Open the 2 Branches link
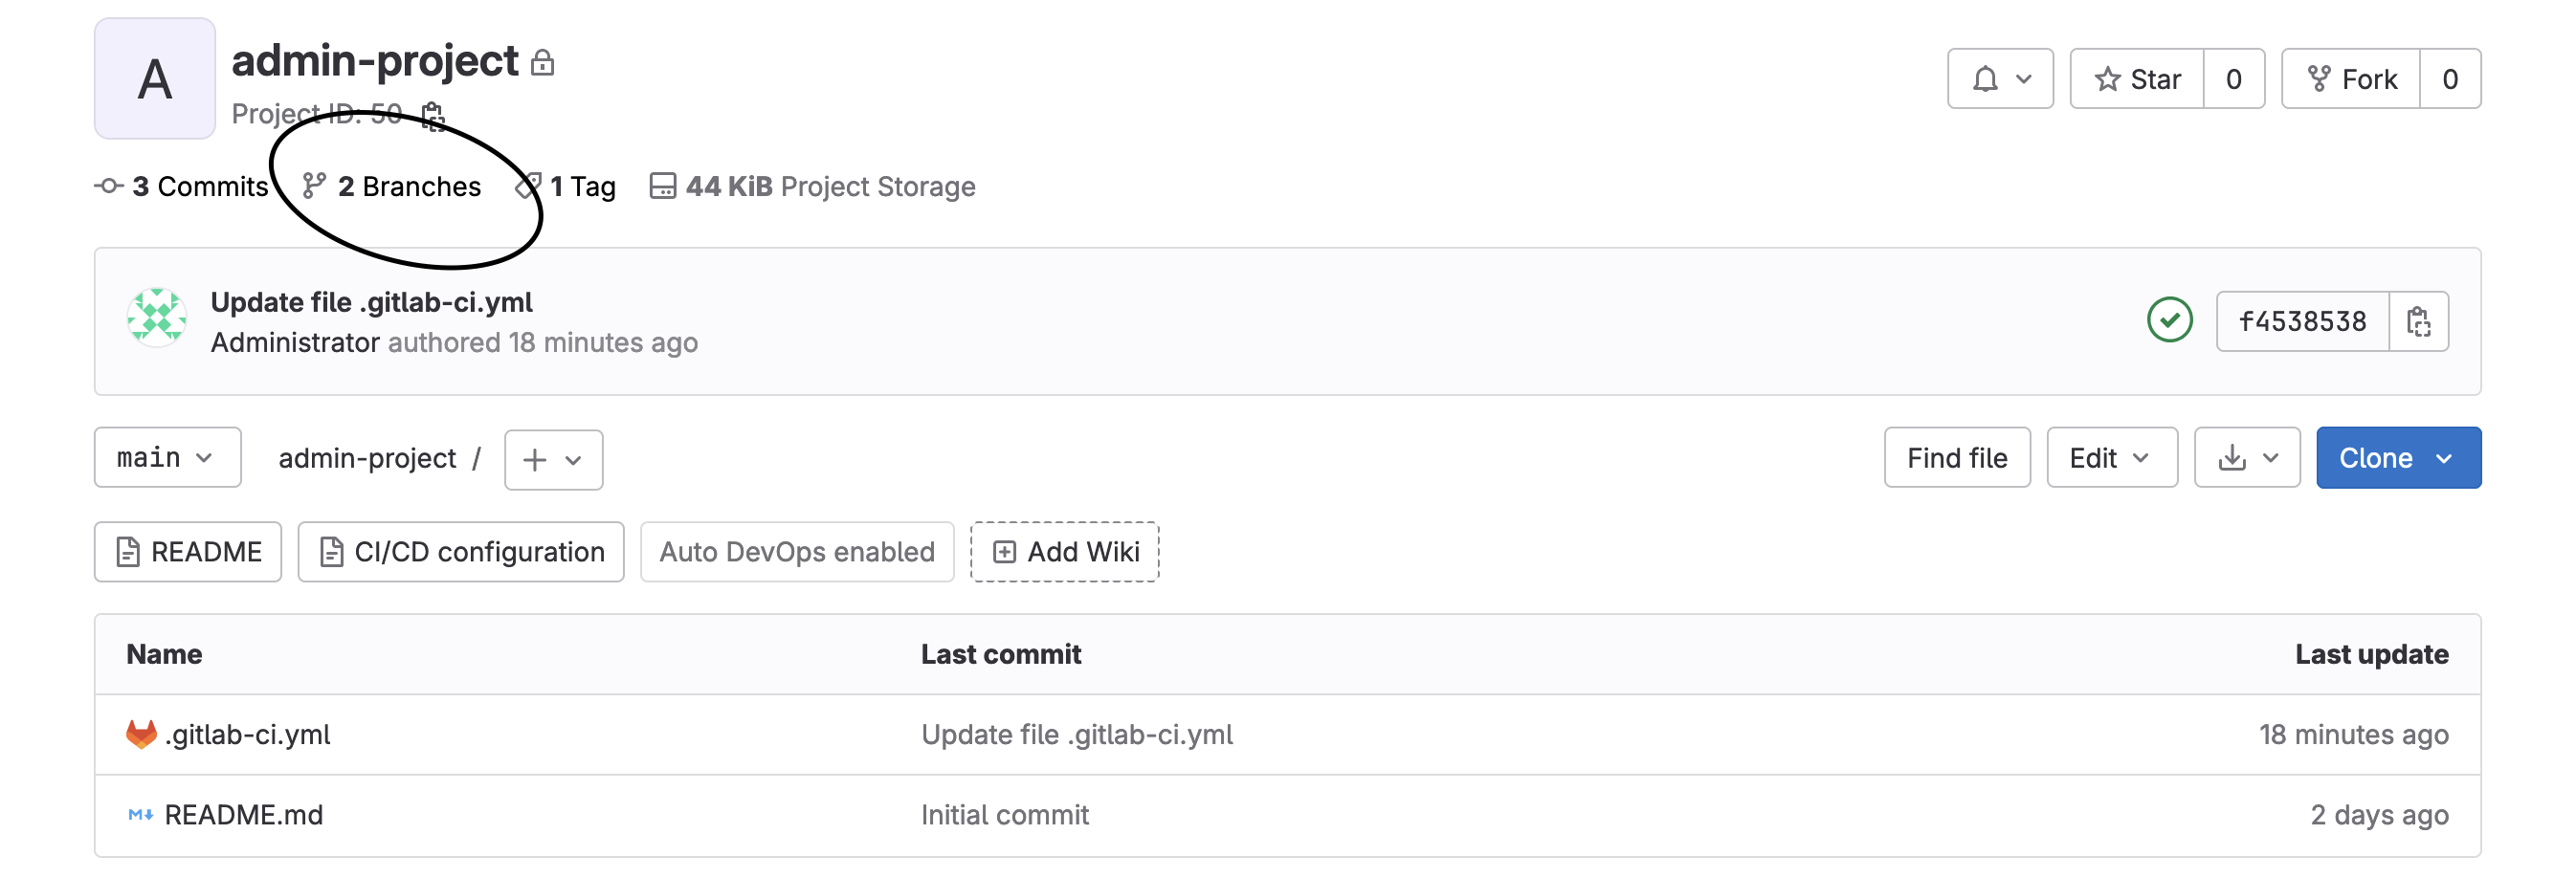Screen dimensions: 2576x878 pos(393,187)
